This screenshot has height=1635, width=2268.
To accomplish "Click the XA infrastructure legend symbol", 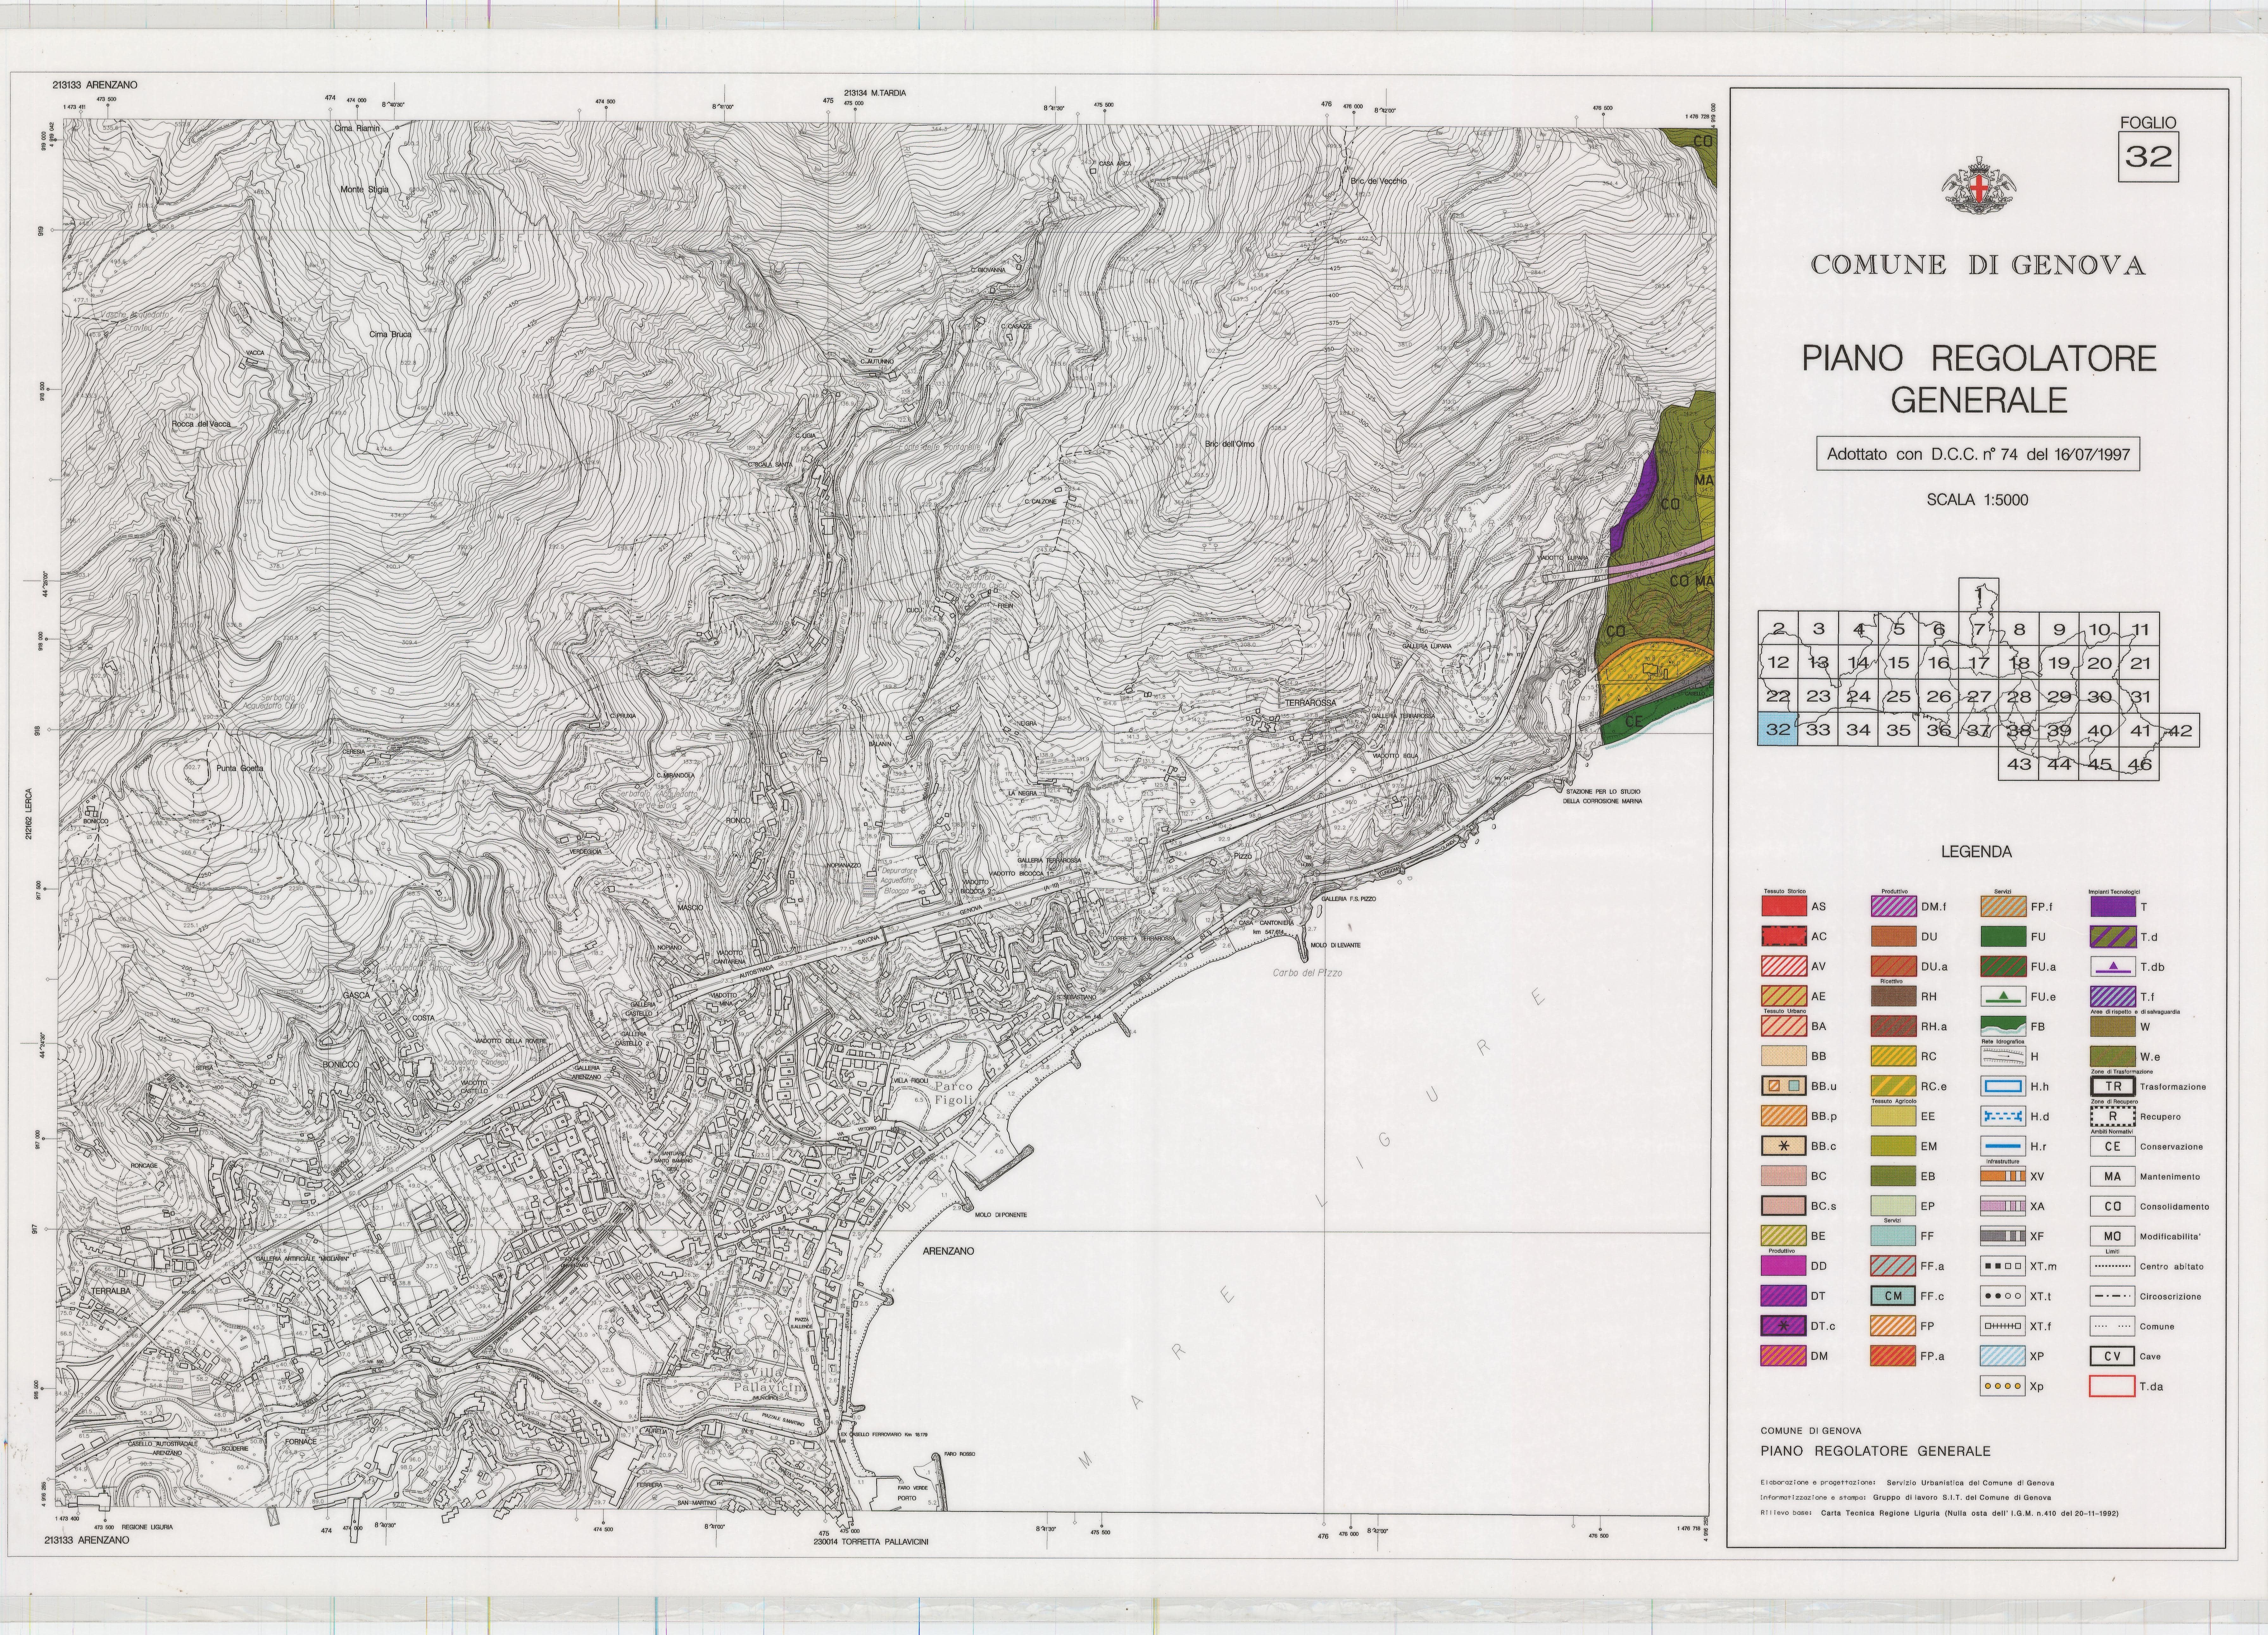I will pyautogui.click(x=2003, y=1206).
